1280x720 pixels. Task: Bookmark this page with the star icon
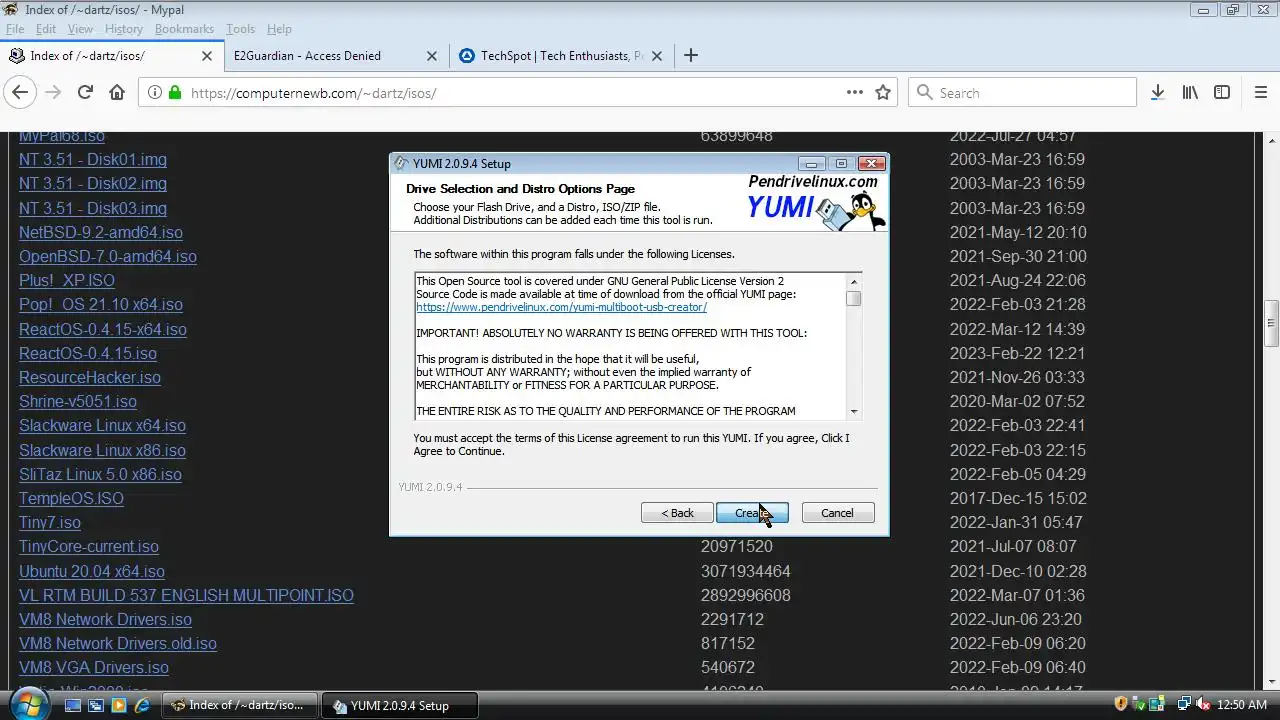[883, 92]
